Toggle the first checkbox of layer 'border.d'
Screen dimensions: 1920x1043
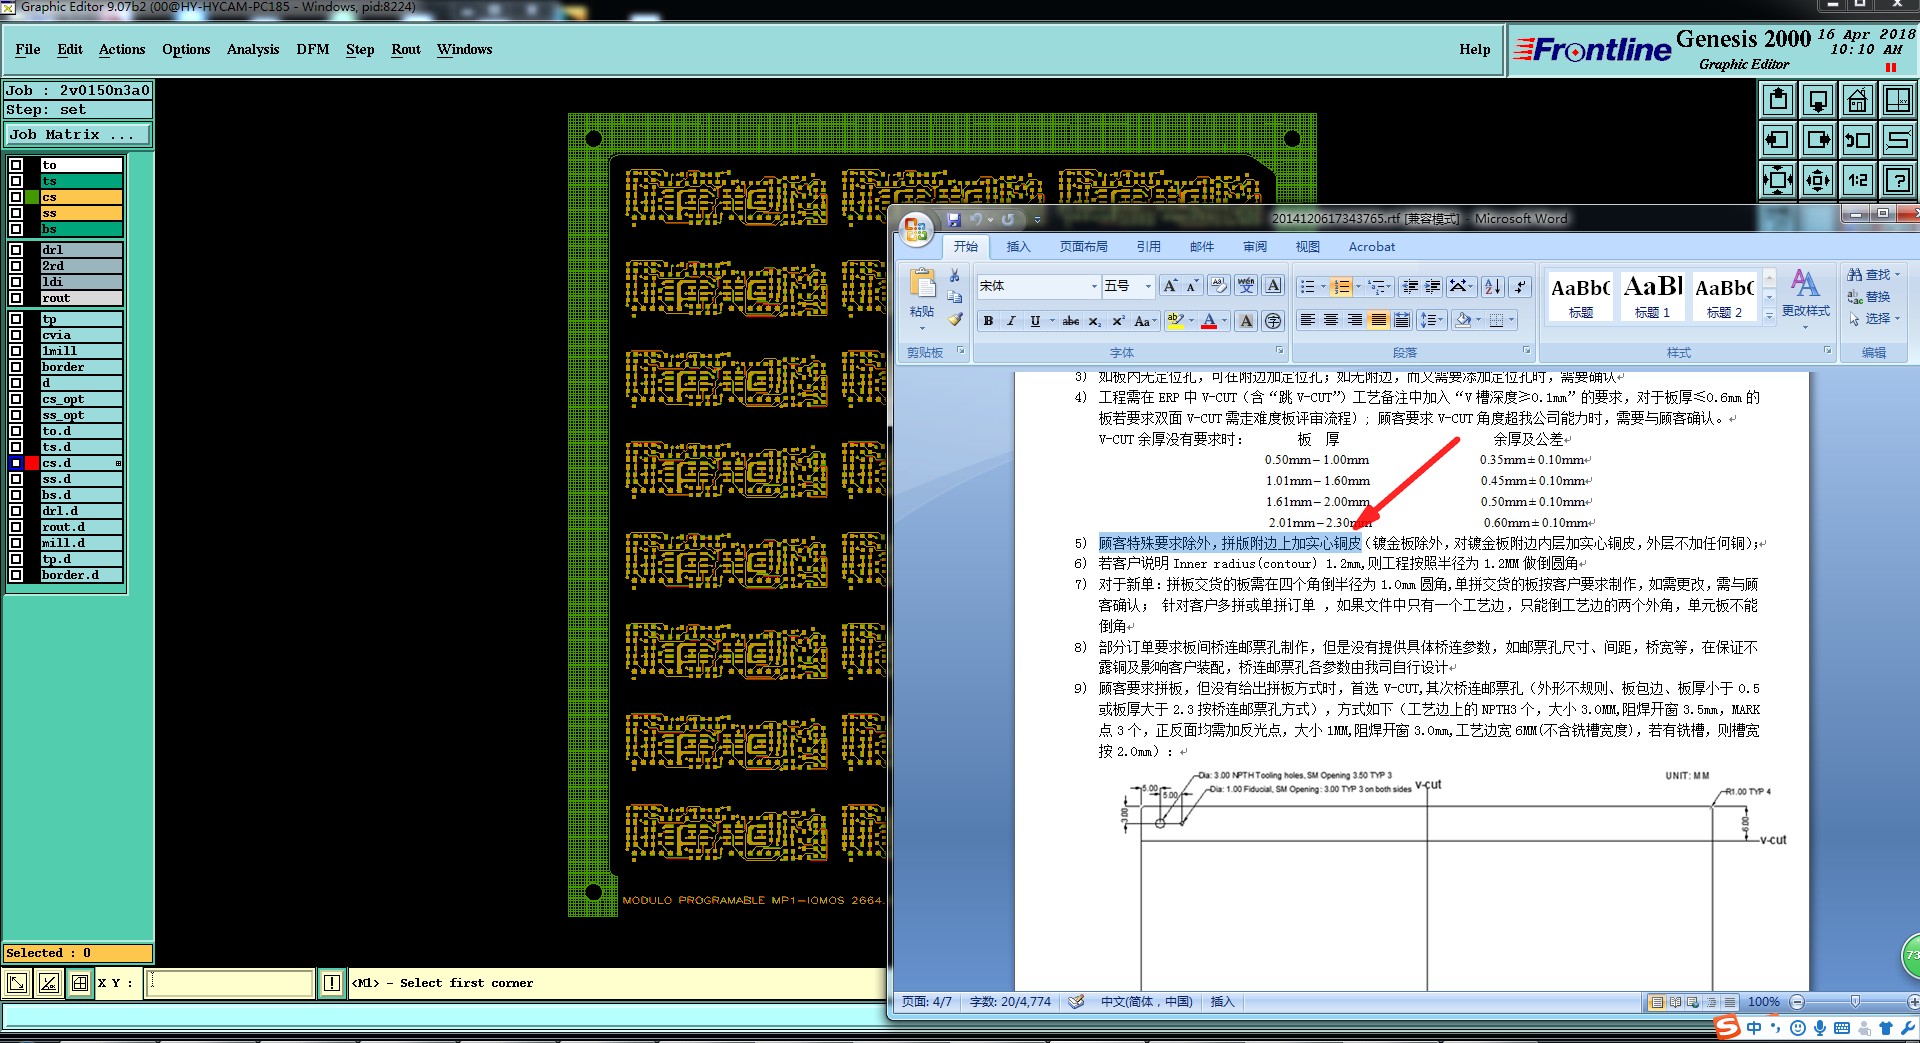(16, 575)
